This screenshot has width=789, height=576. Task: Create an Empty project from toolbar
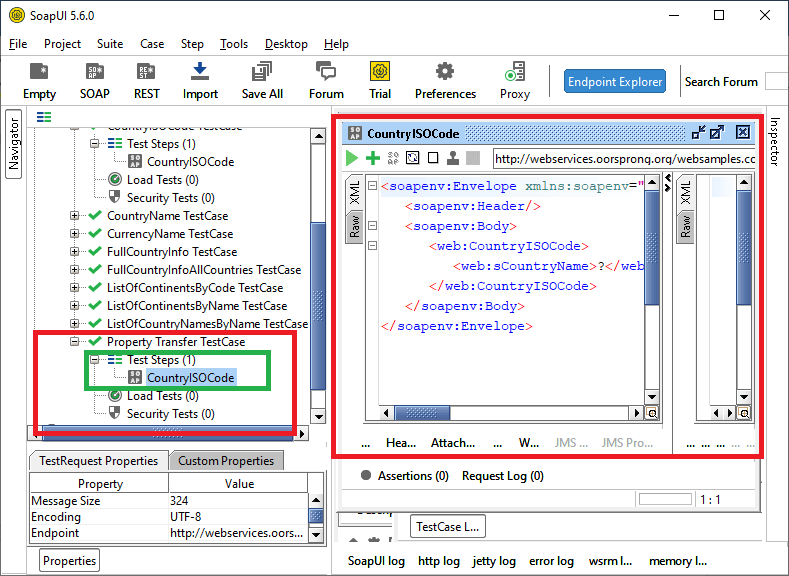coord(39,81)
